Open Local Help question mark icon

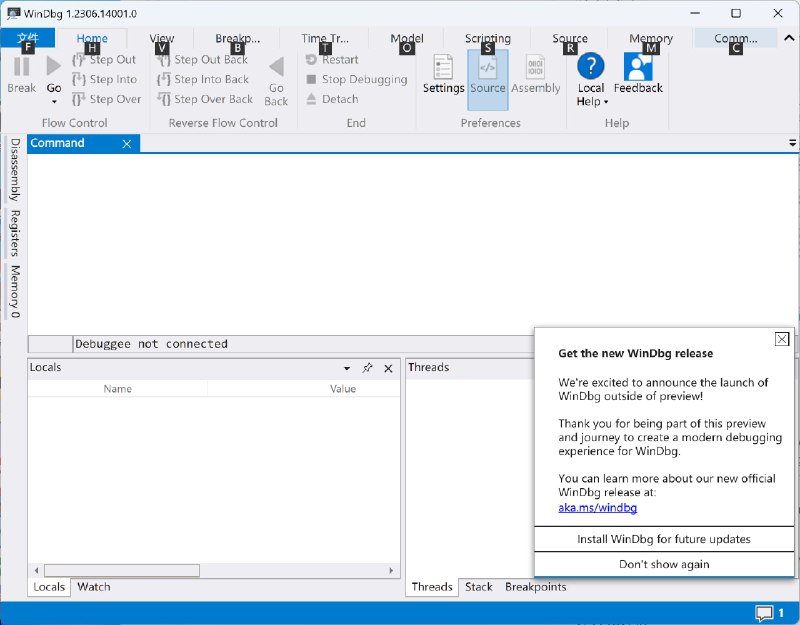click(x=591, y=66)
